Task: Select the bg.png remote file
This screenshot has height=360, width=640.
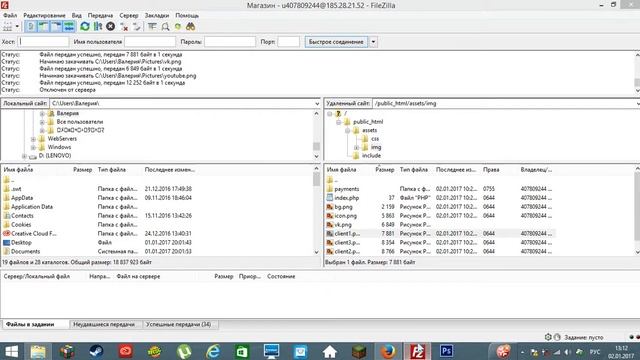Action: click(x=343, y=207)
